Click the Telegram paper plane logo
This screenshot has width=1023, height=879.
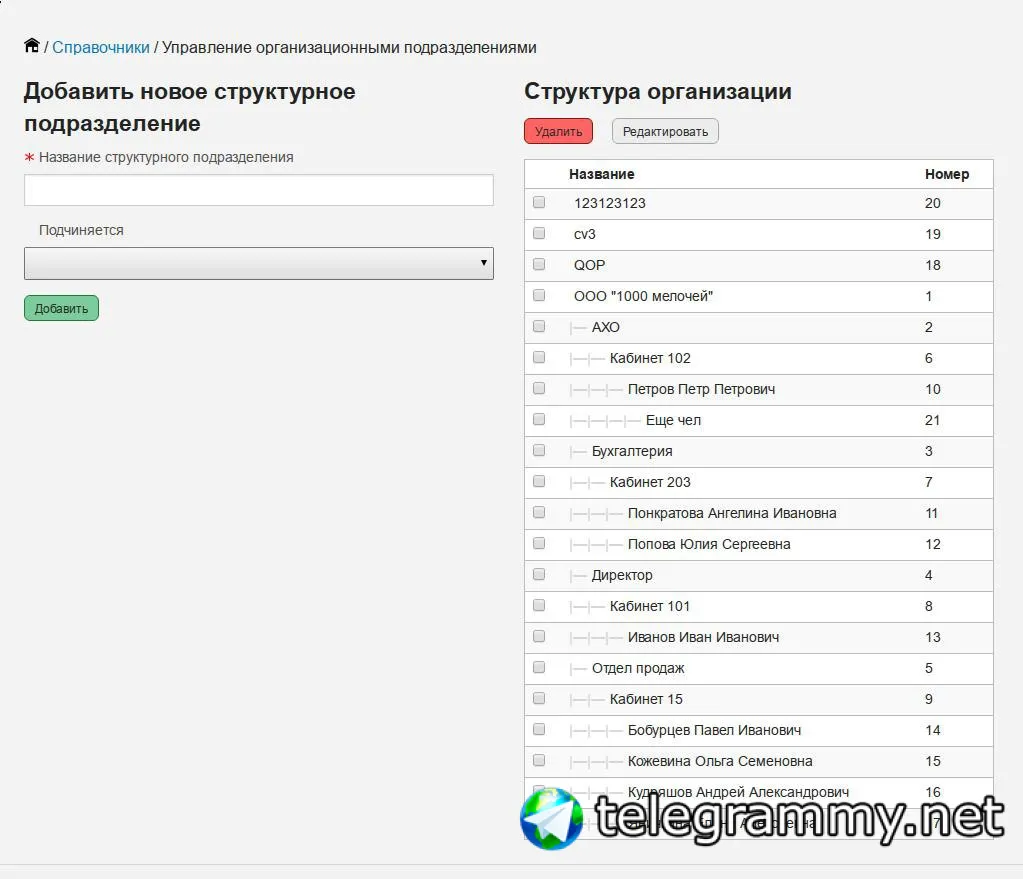(551, 818)
